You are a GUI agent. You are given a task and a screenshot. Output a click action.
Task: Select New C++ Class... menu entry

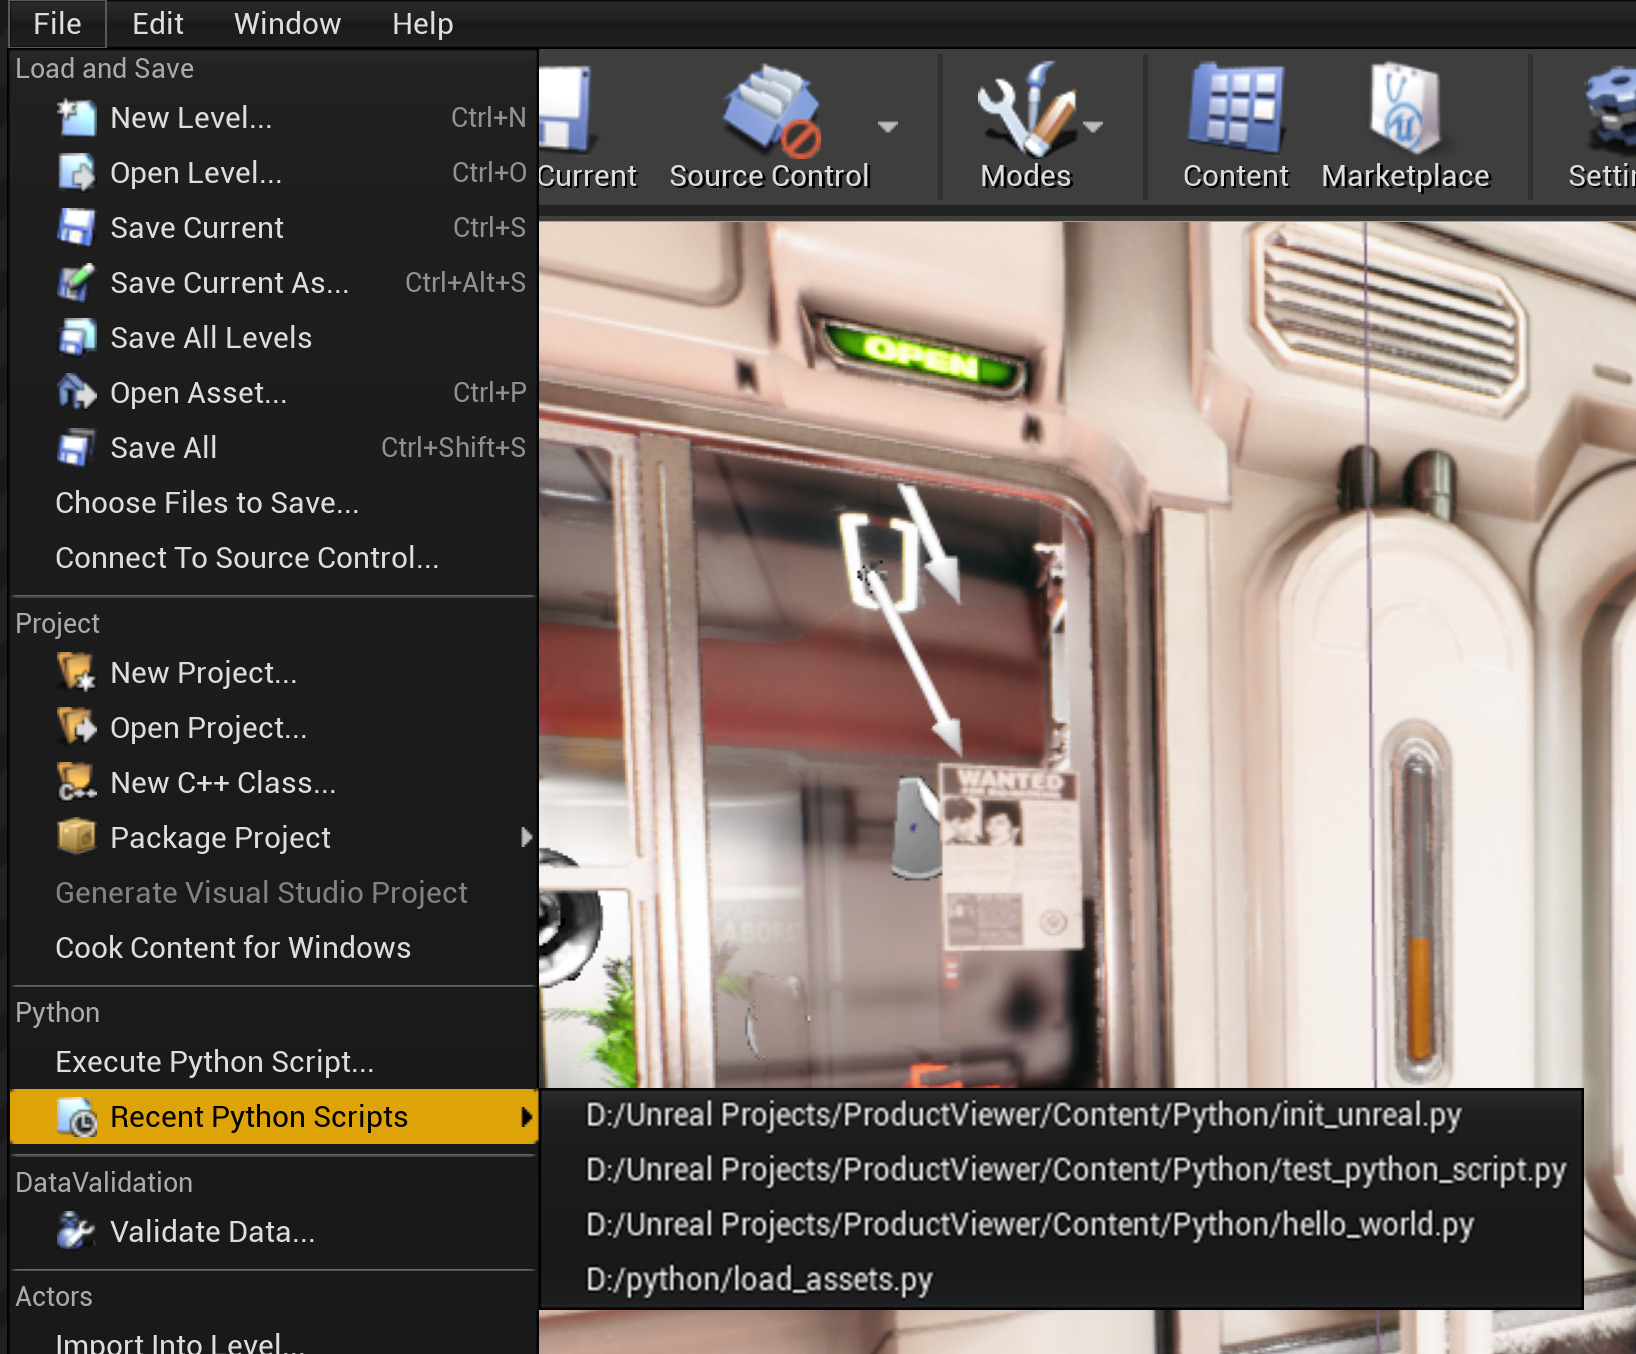coord(273,783)
